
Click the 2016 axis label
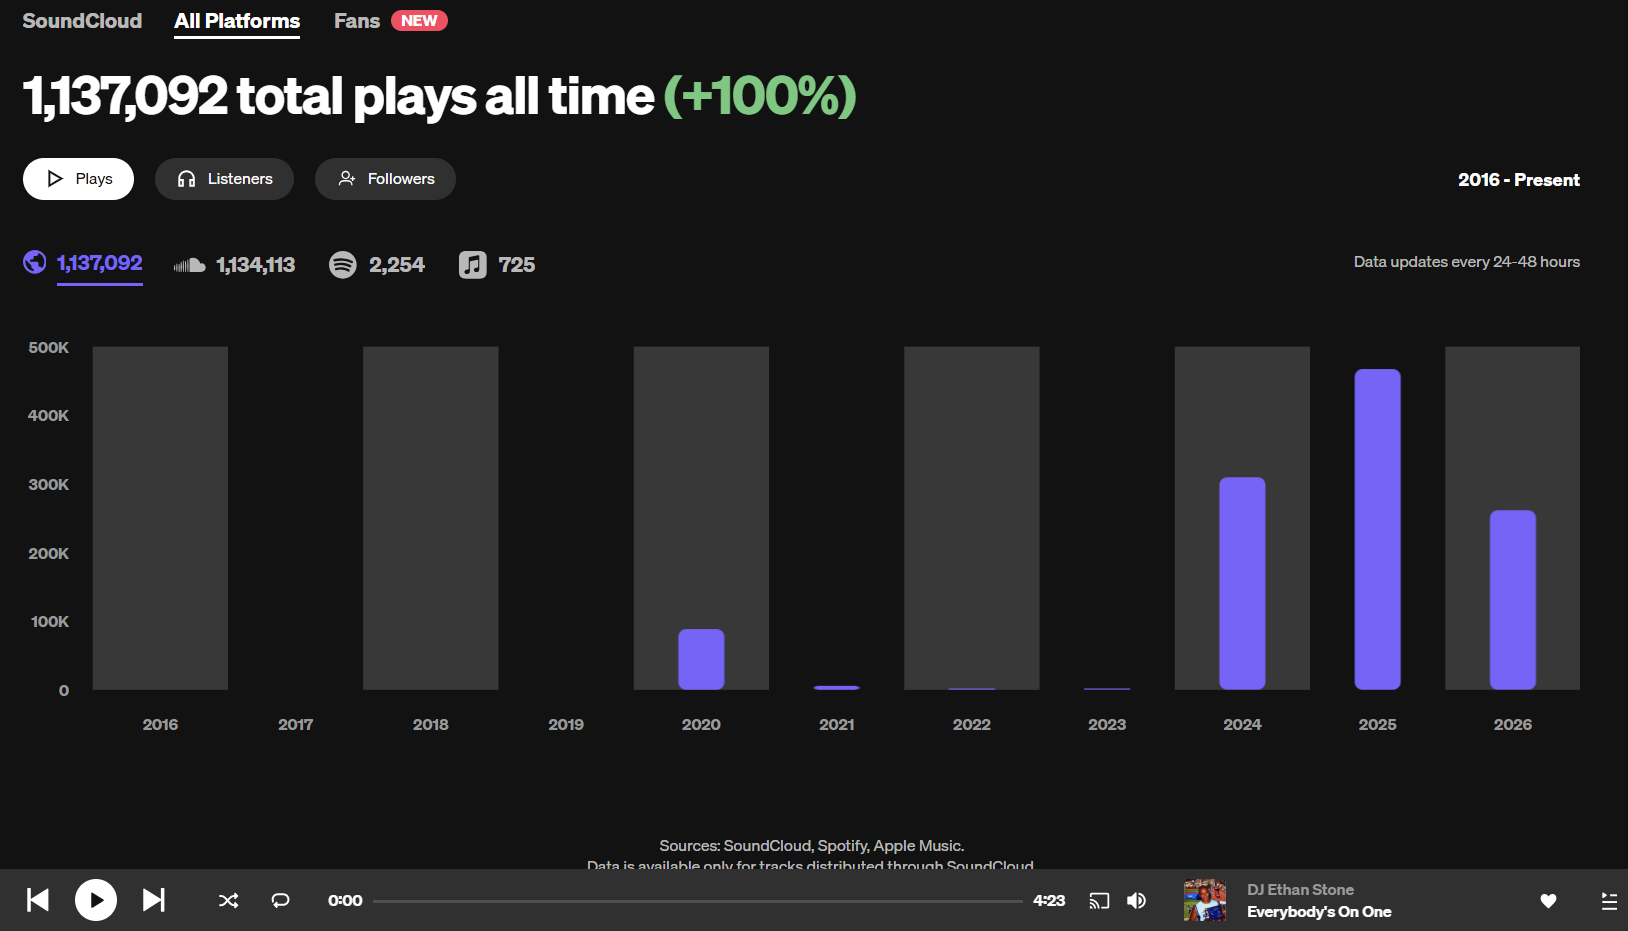[x=160, y=724]
